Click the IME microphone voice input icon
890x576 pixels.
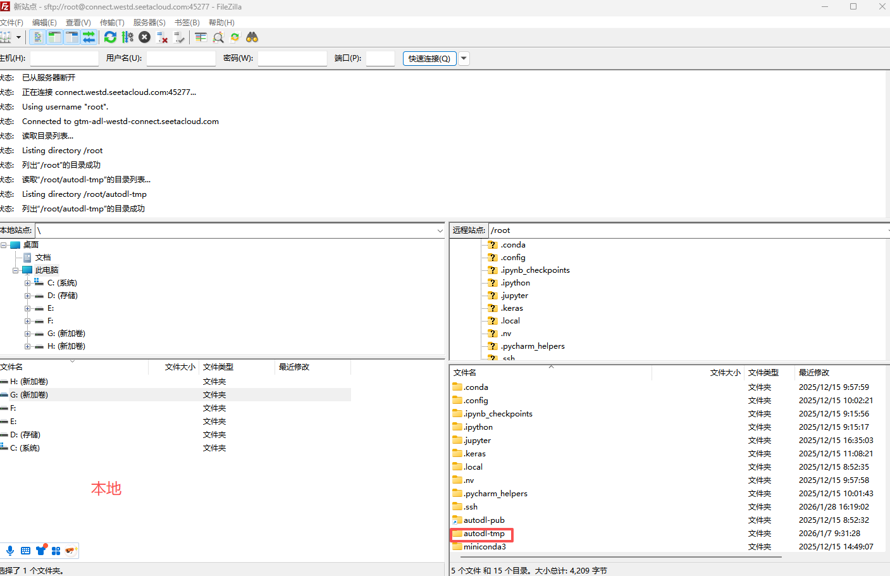coord(10,550)
